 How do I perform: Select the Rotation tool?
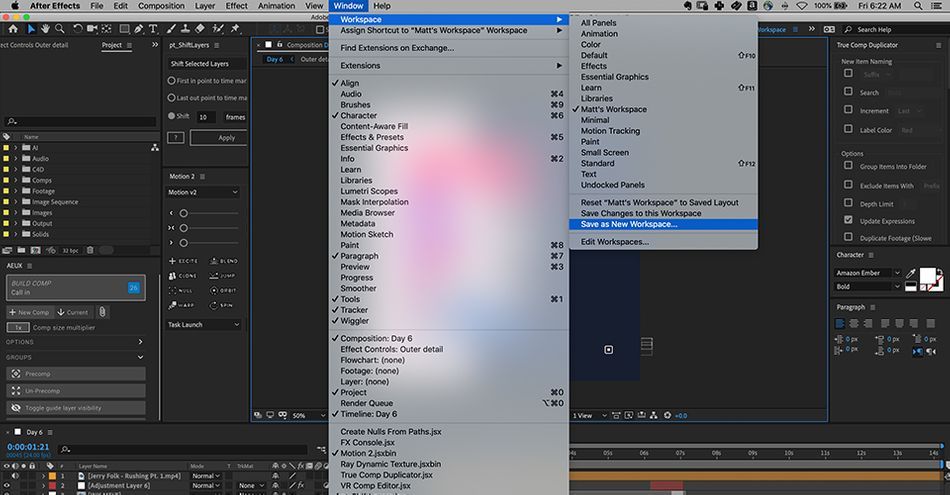point(78,29)
